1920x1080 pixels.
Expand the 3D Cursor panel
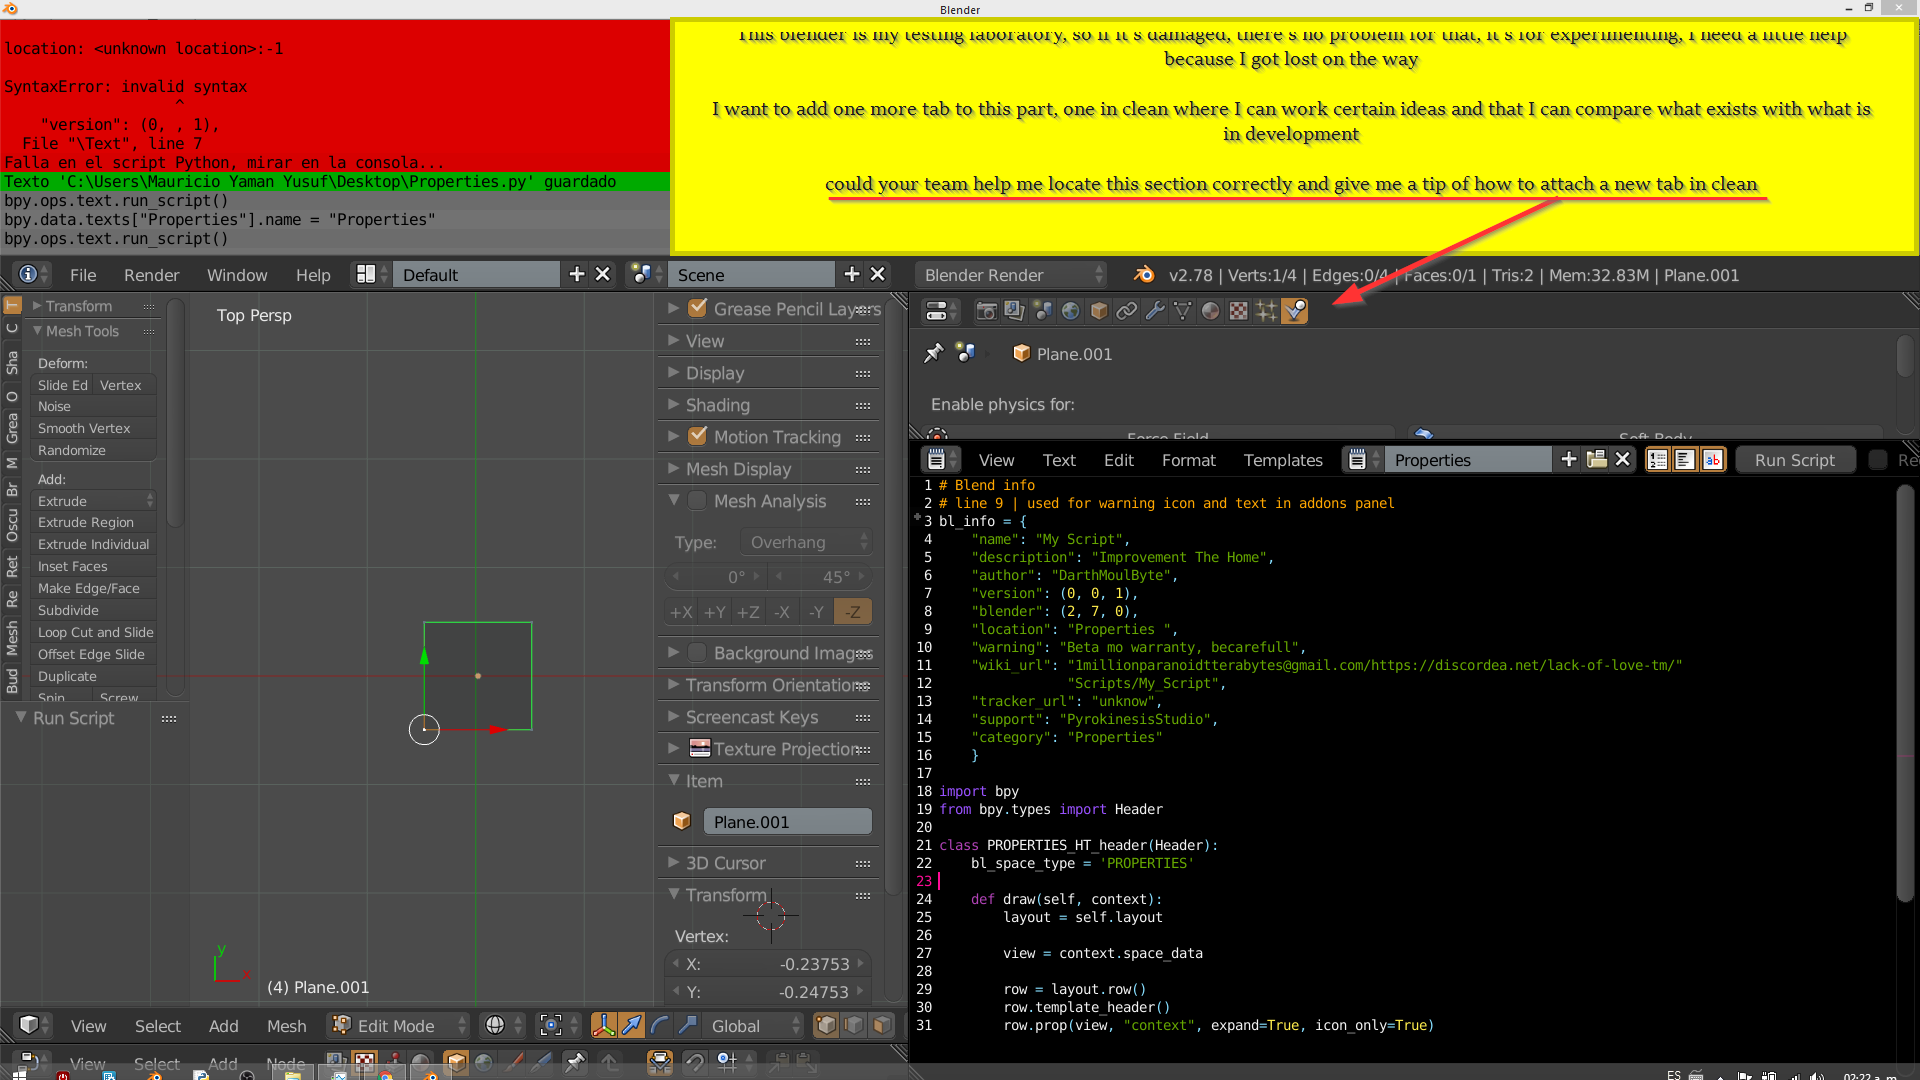(726, 863)
